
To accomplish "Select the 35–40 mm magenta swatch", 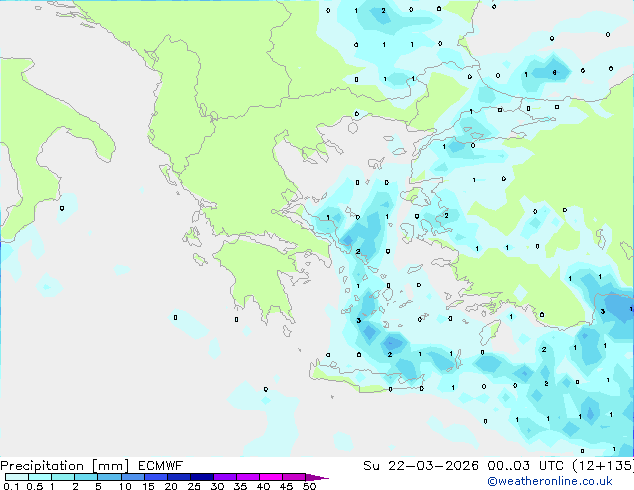I will (x=247, y=477).
